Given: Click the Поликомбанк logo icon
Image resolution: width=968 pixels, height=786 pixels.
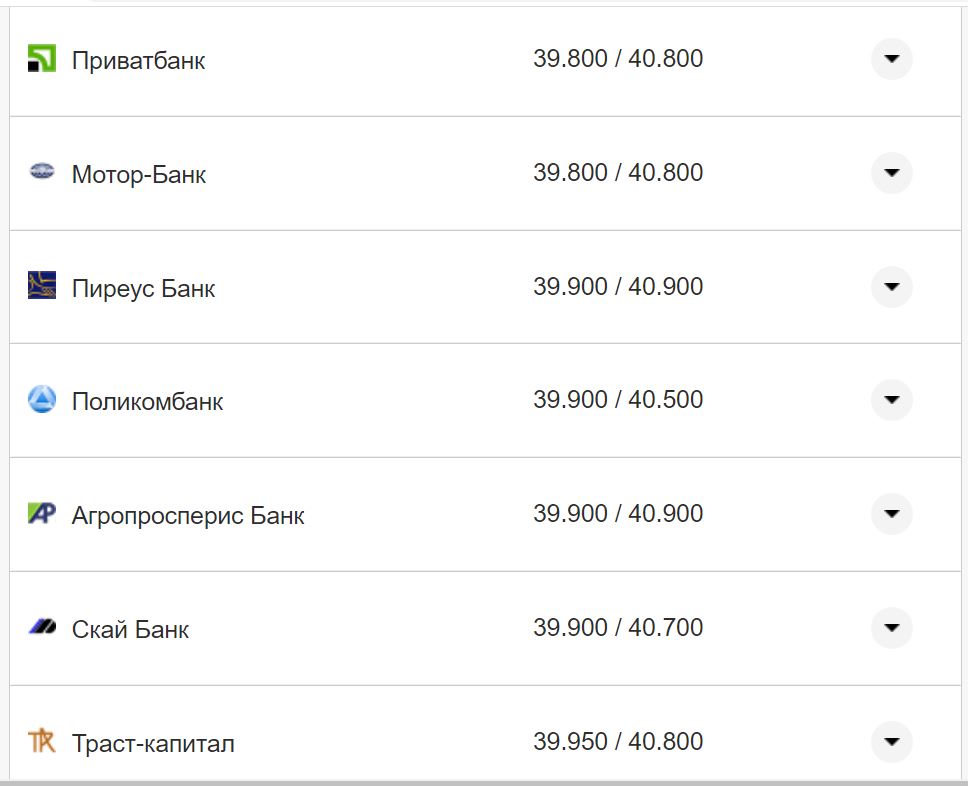Looking at the screenshot, I should (x=42, y=400).
